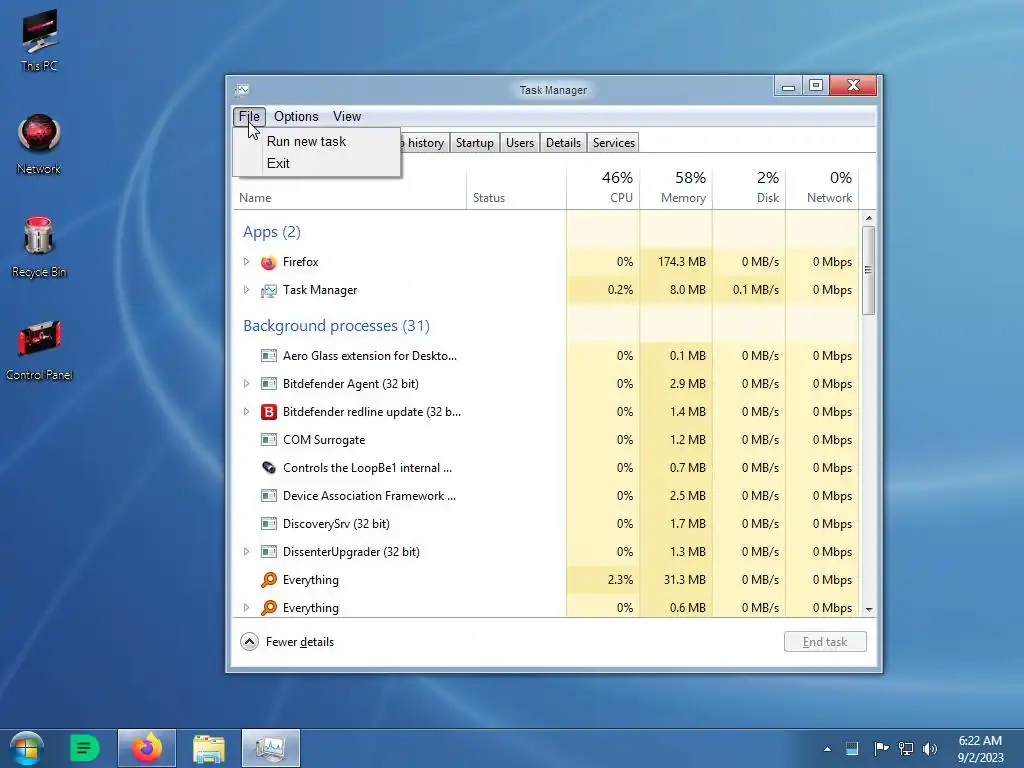This screenshot has height=768, width=1024.
Task: Click the Everything 2.3% CPU process icon
Action: 268,580
